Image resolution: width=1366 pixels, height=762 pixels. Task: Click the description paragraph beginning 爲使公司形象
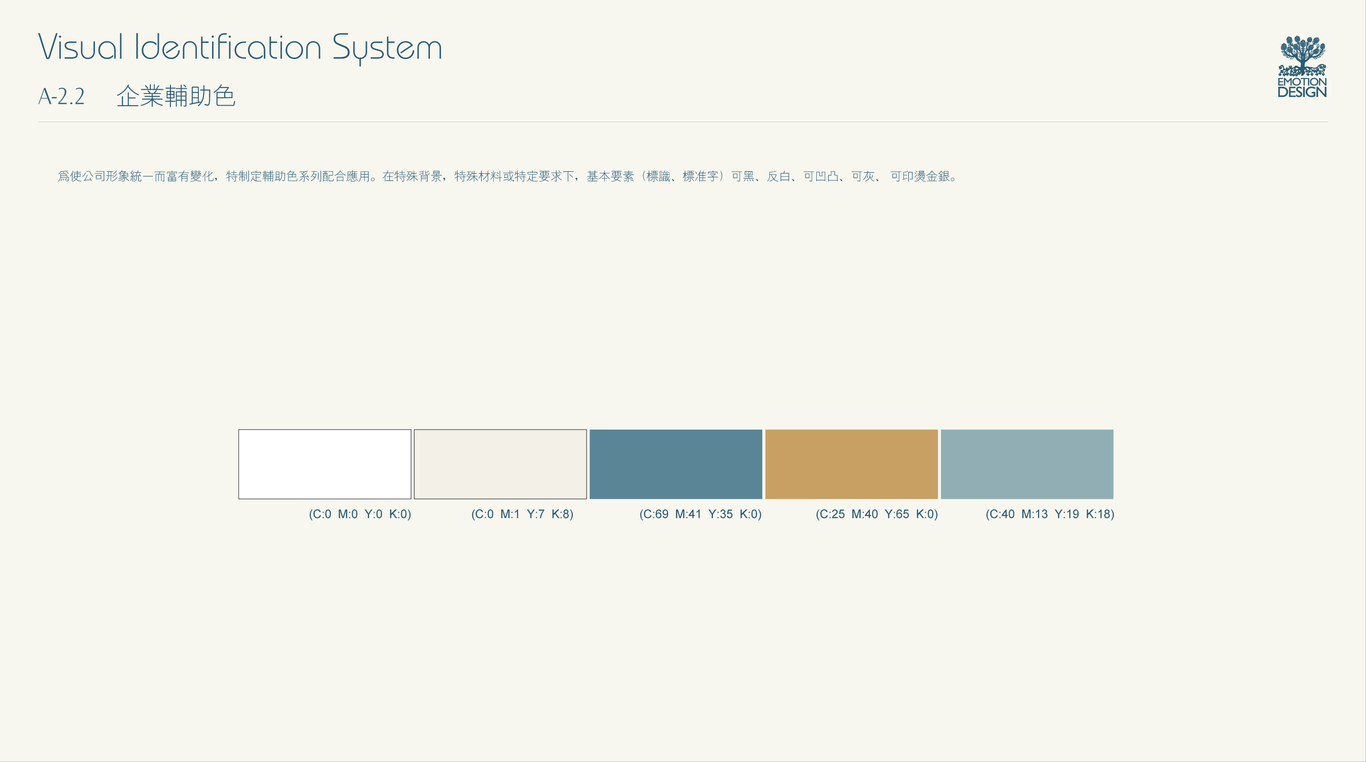coord(508,176)
